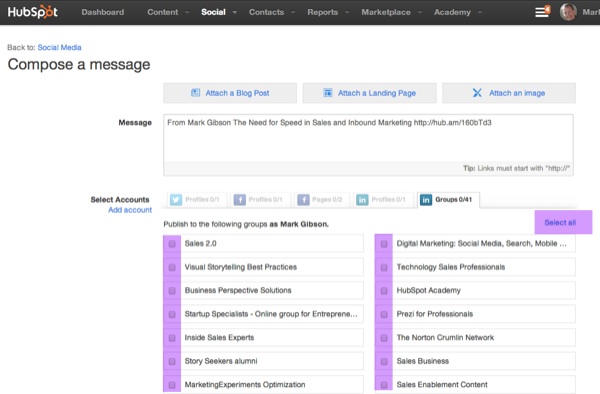Click the HubSpot logo
600x394 pixels.
point(33,12)
